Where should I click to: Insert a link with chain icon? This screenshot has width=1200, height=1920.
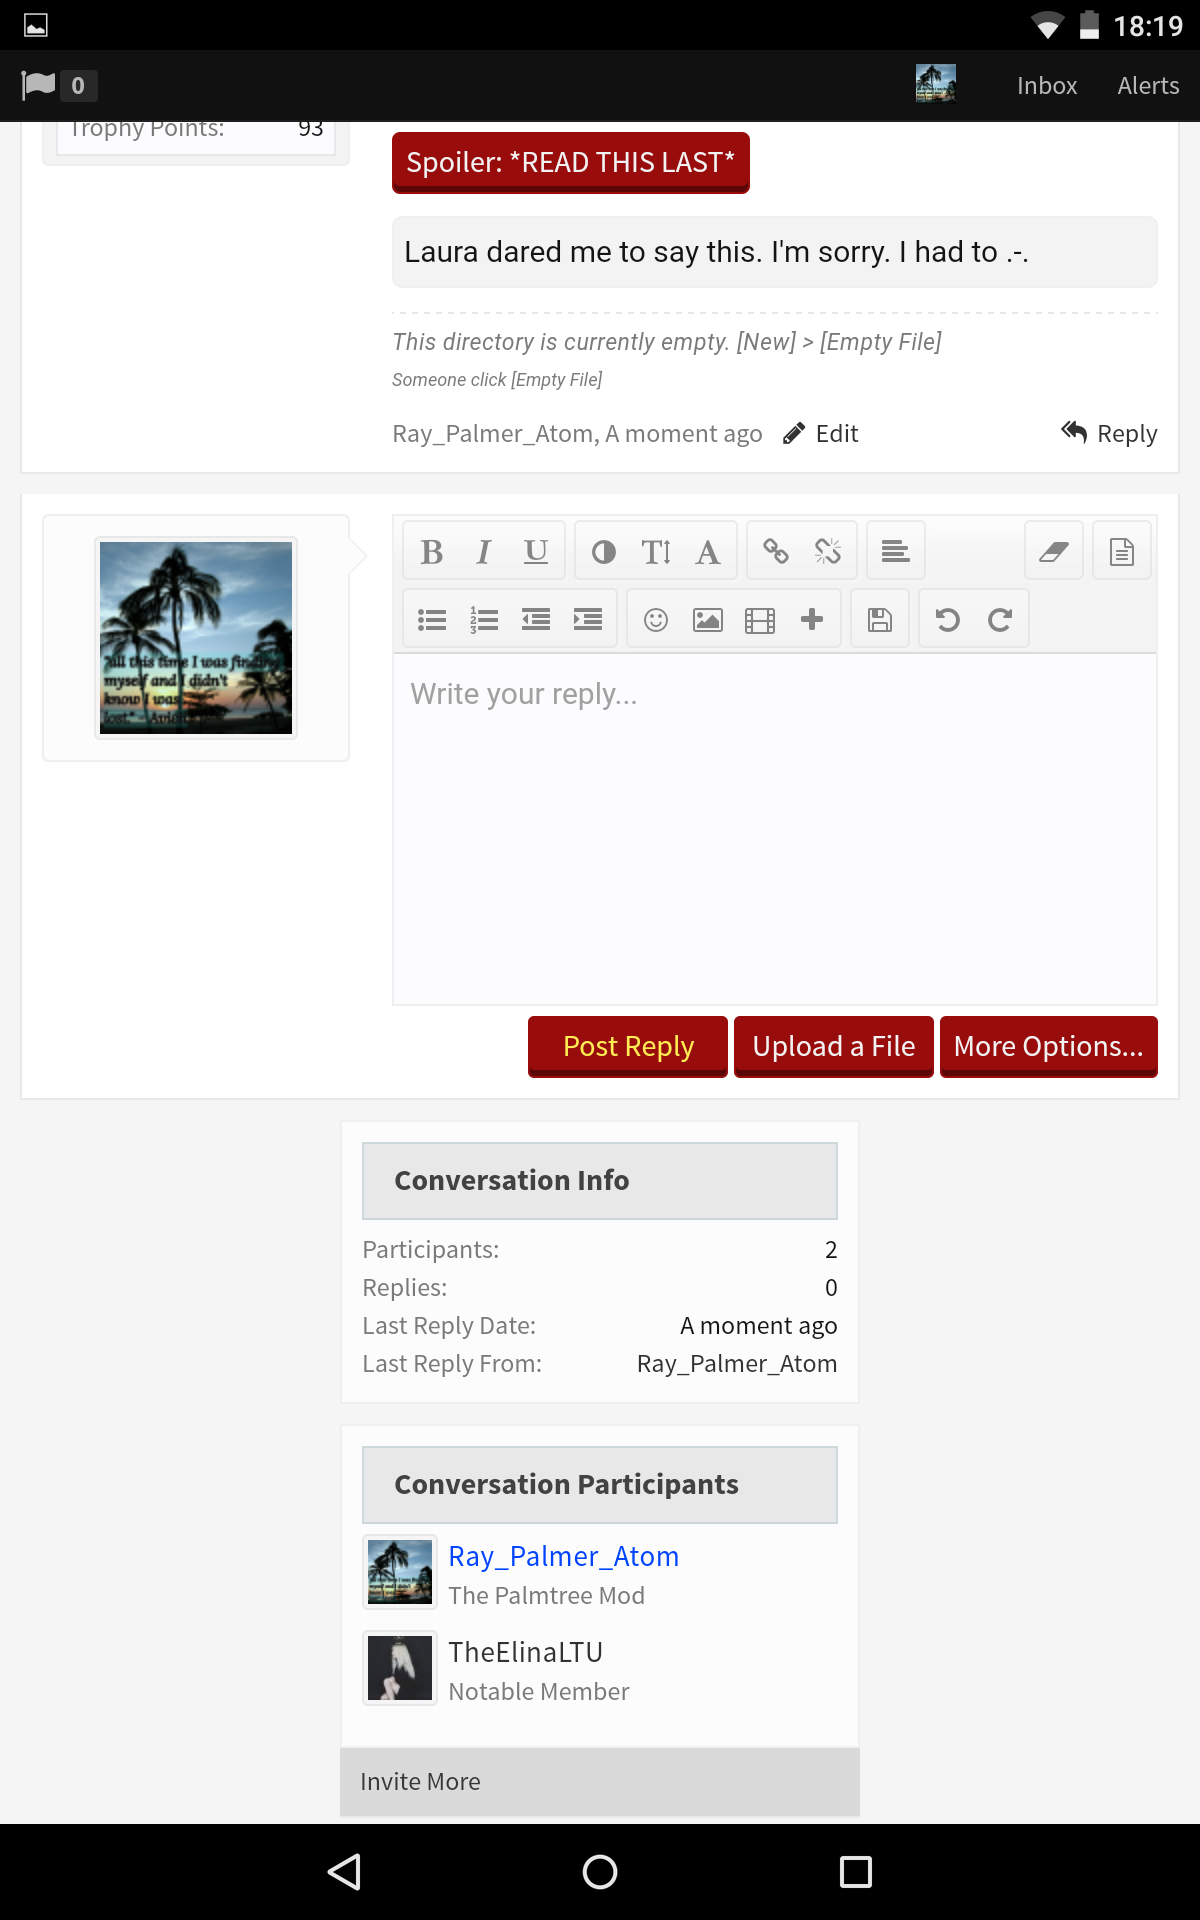(775, 551)
